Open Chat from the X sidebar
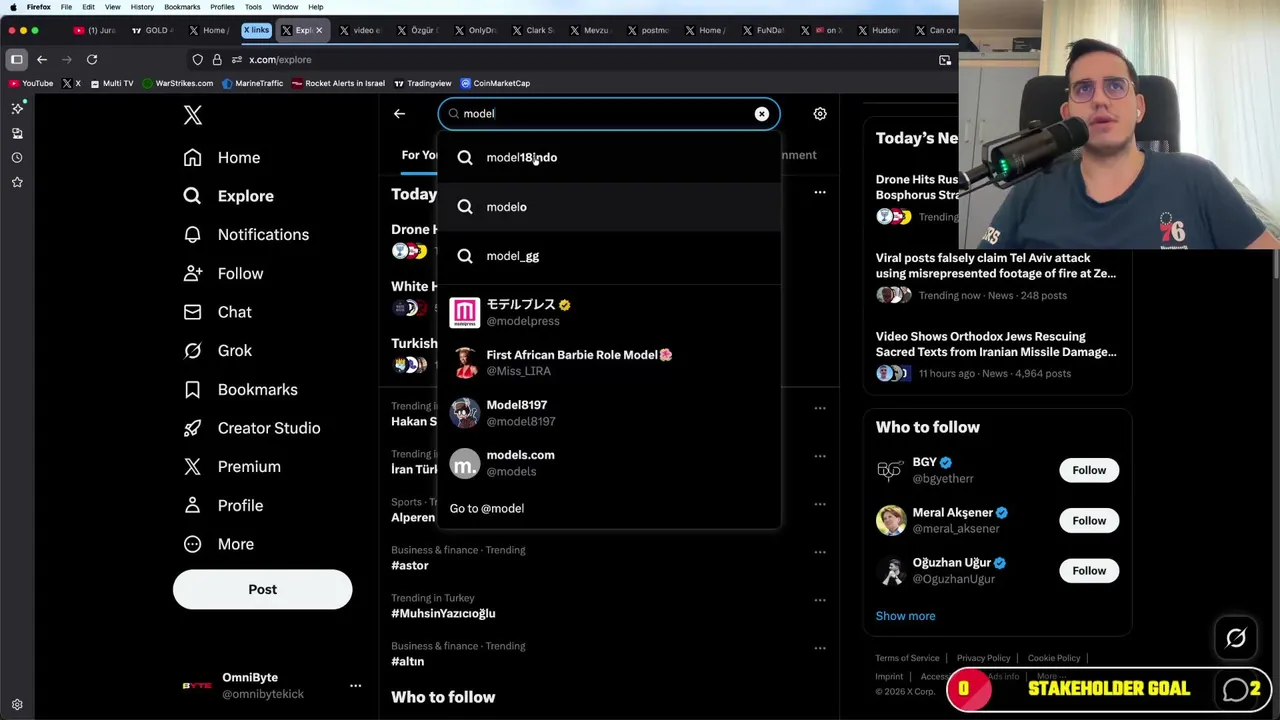 (x=217, y=312)
